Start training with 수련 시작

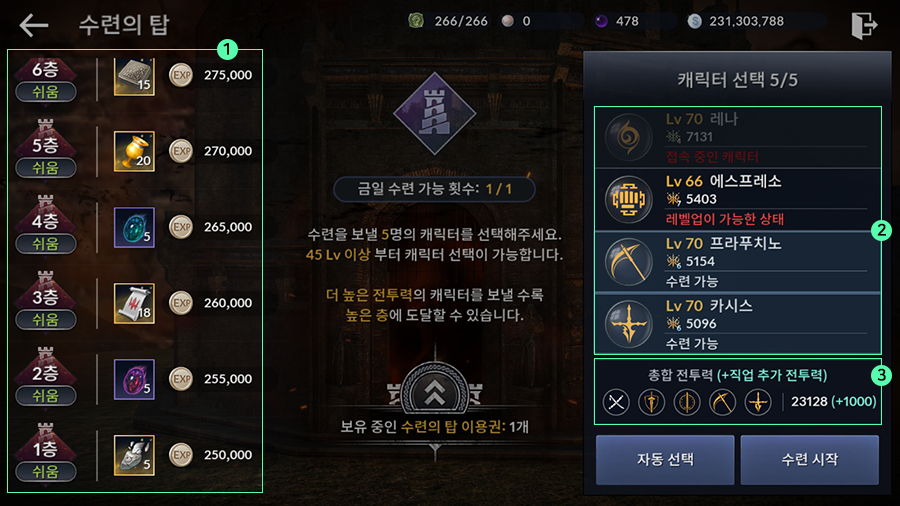tap(809, 460)
